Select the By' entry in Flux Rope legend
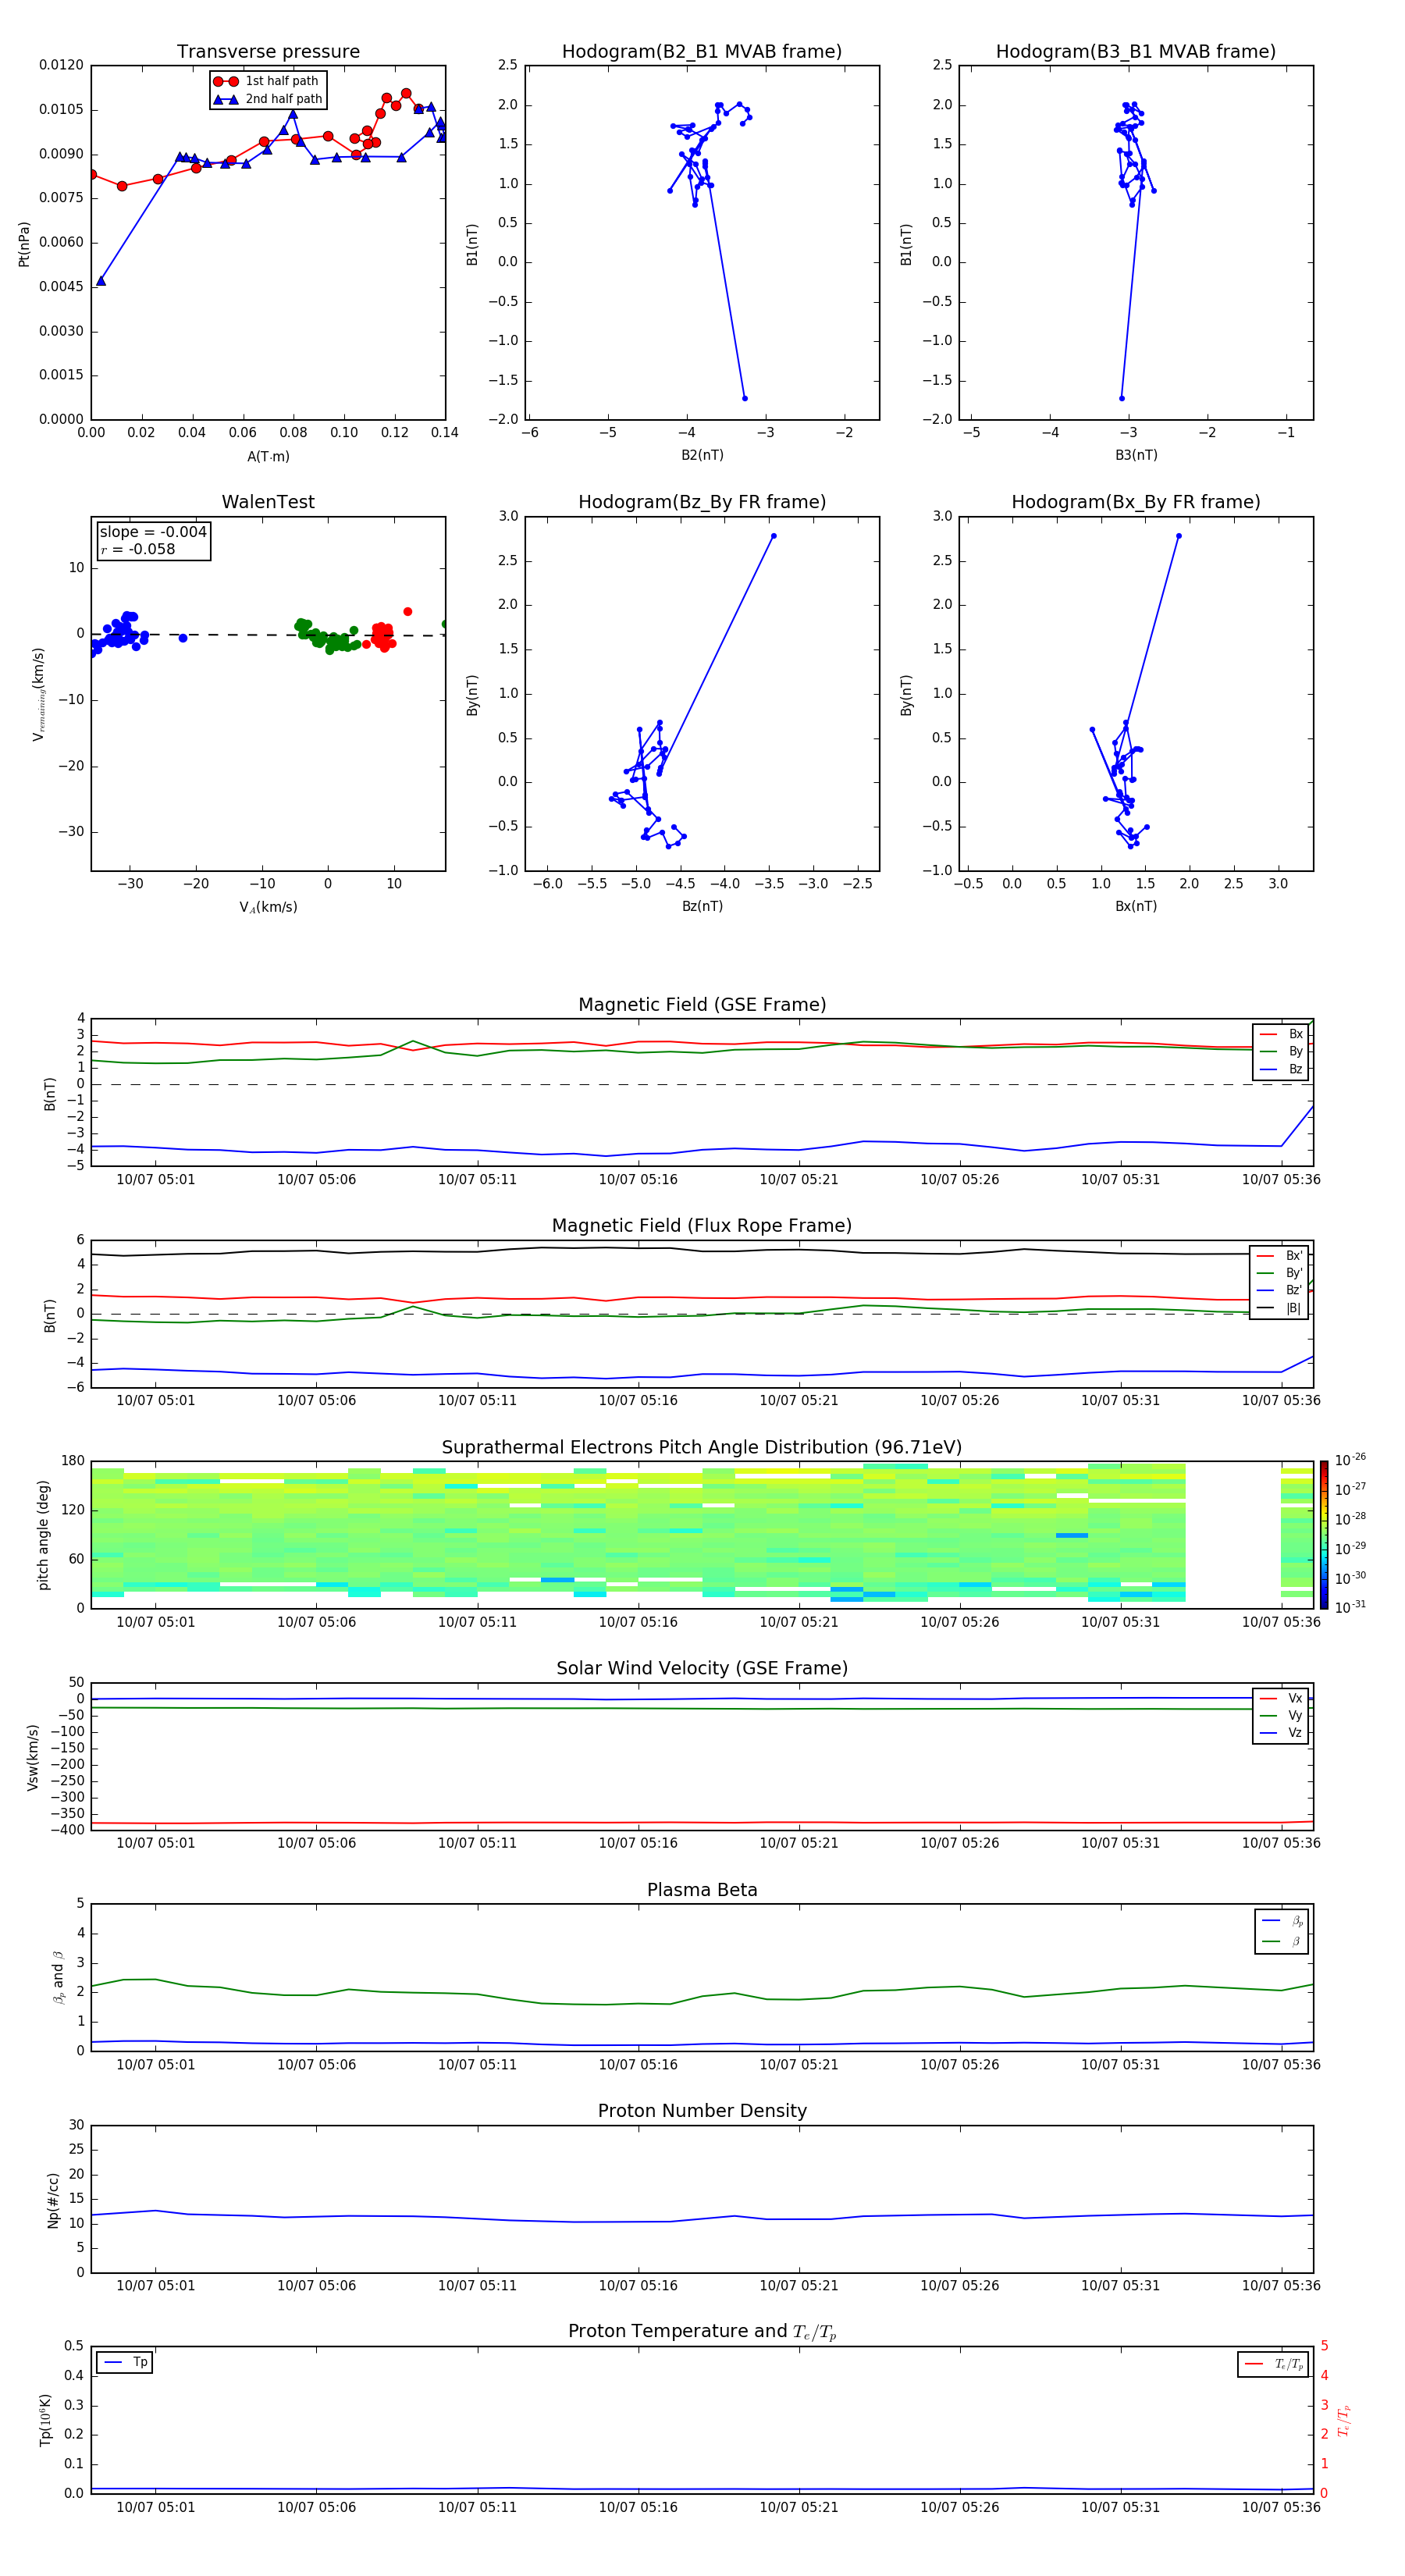The height and width of the screenshot is (2576, 1405). click(x=1279, y=1273)
